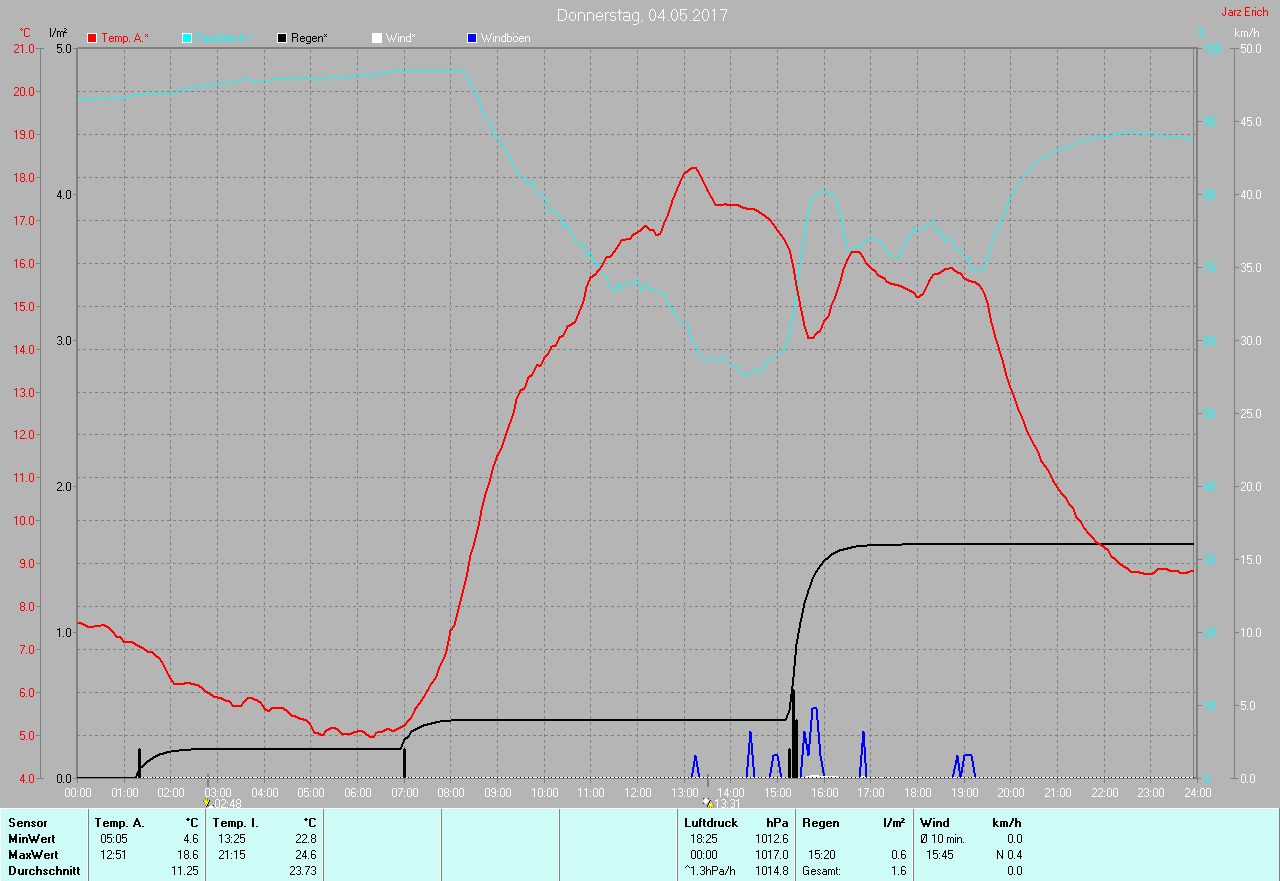
Task: Click the 05:05 minimum temperature time
Action: click(x=114, y=839)
